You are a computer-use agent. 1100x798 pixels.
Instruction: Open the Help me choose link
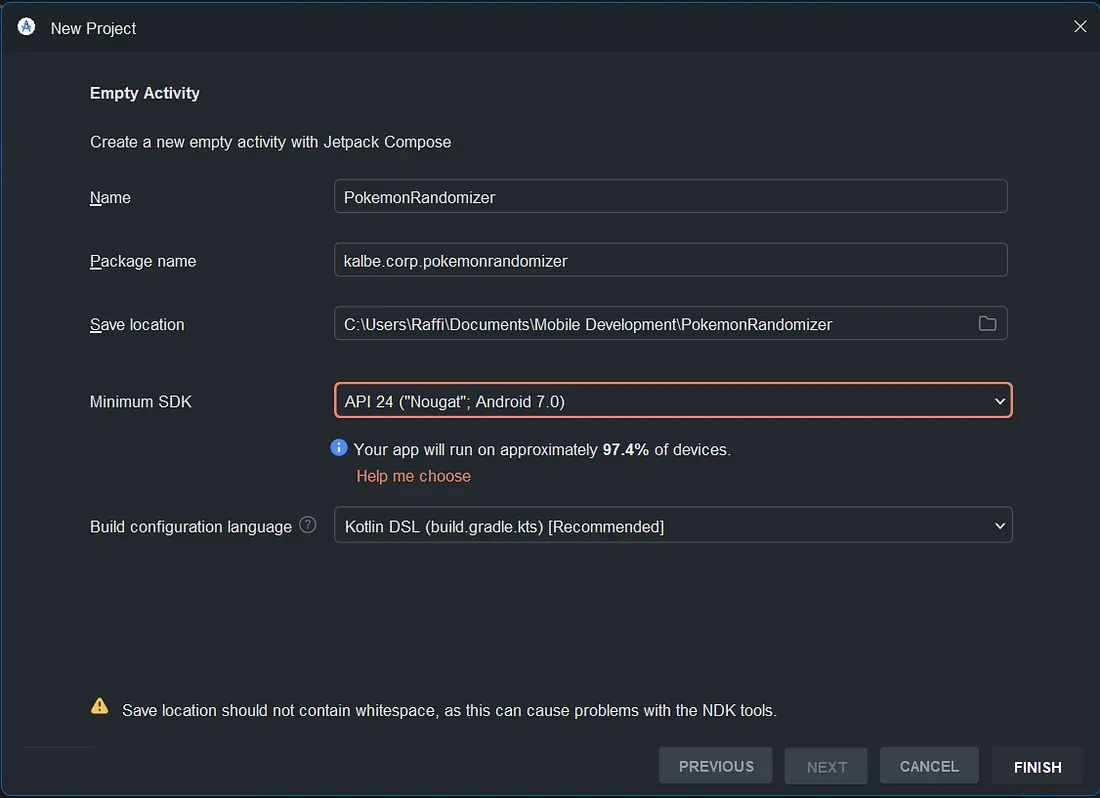coord(413,476)
